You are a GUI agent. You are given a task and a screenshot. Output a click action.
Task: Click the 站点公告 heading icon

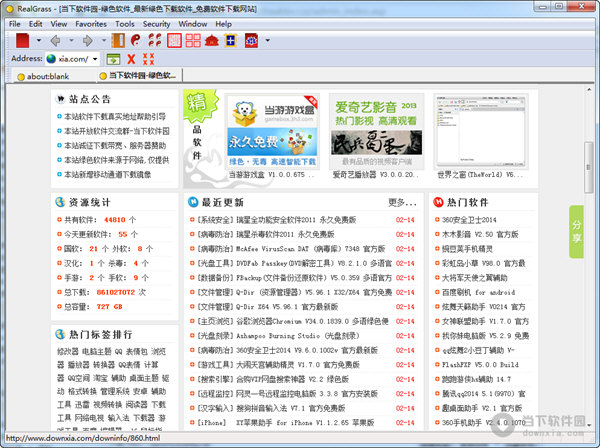coord(60,99)
